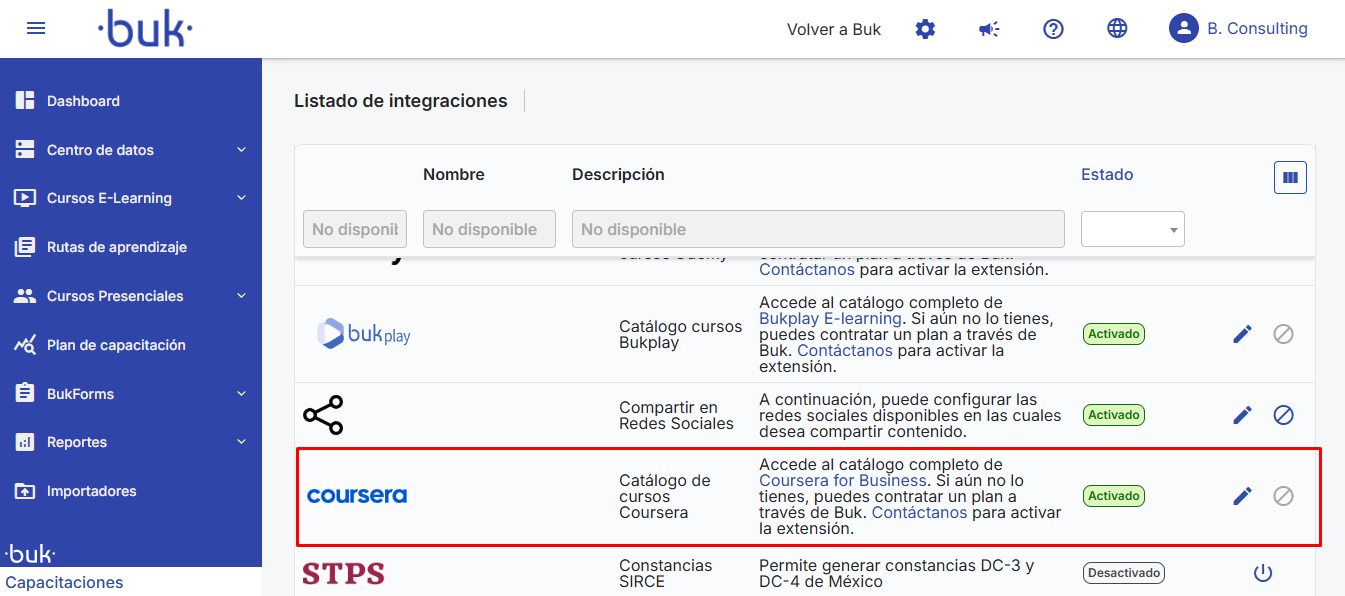Open announcements megaphone icon

[x=989, y=29]
